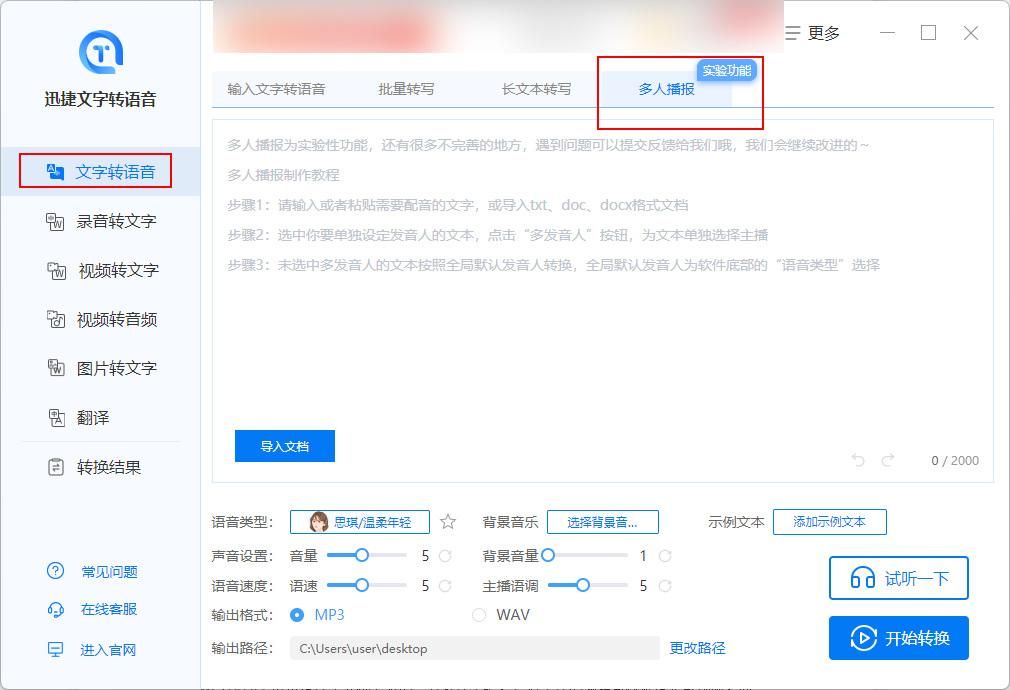Open the 进入官网 link
1010x690 pixels.
[x=108, y=650]
